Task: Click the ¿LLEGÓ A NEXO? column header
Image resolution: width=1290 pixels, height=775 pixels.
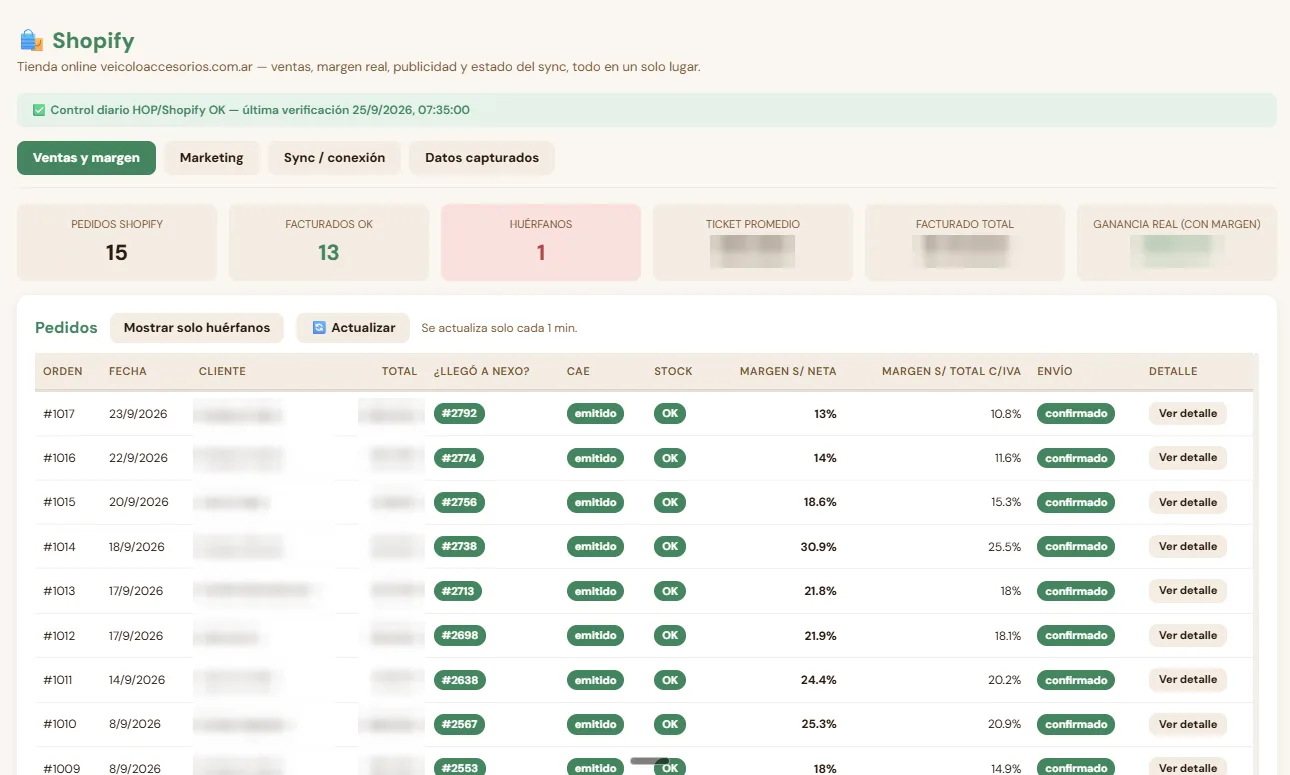Action: (x=482, y=371)
